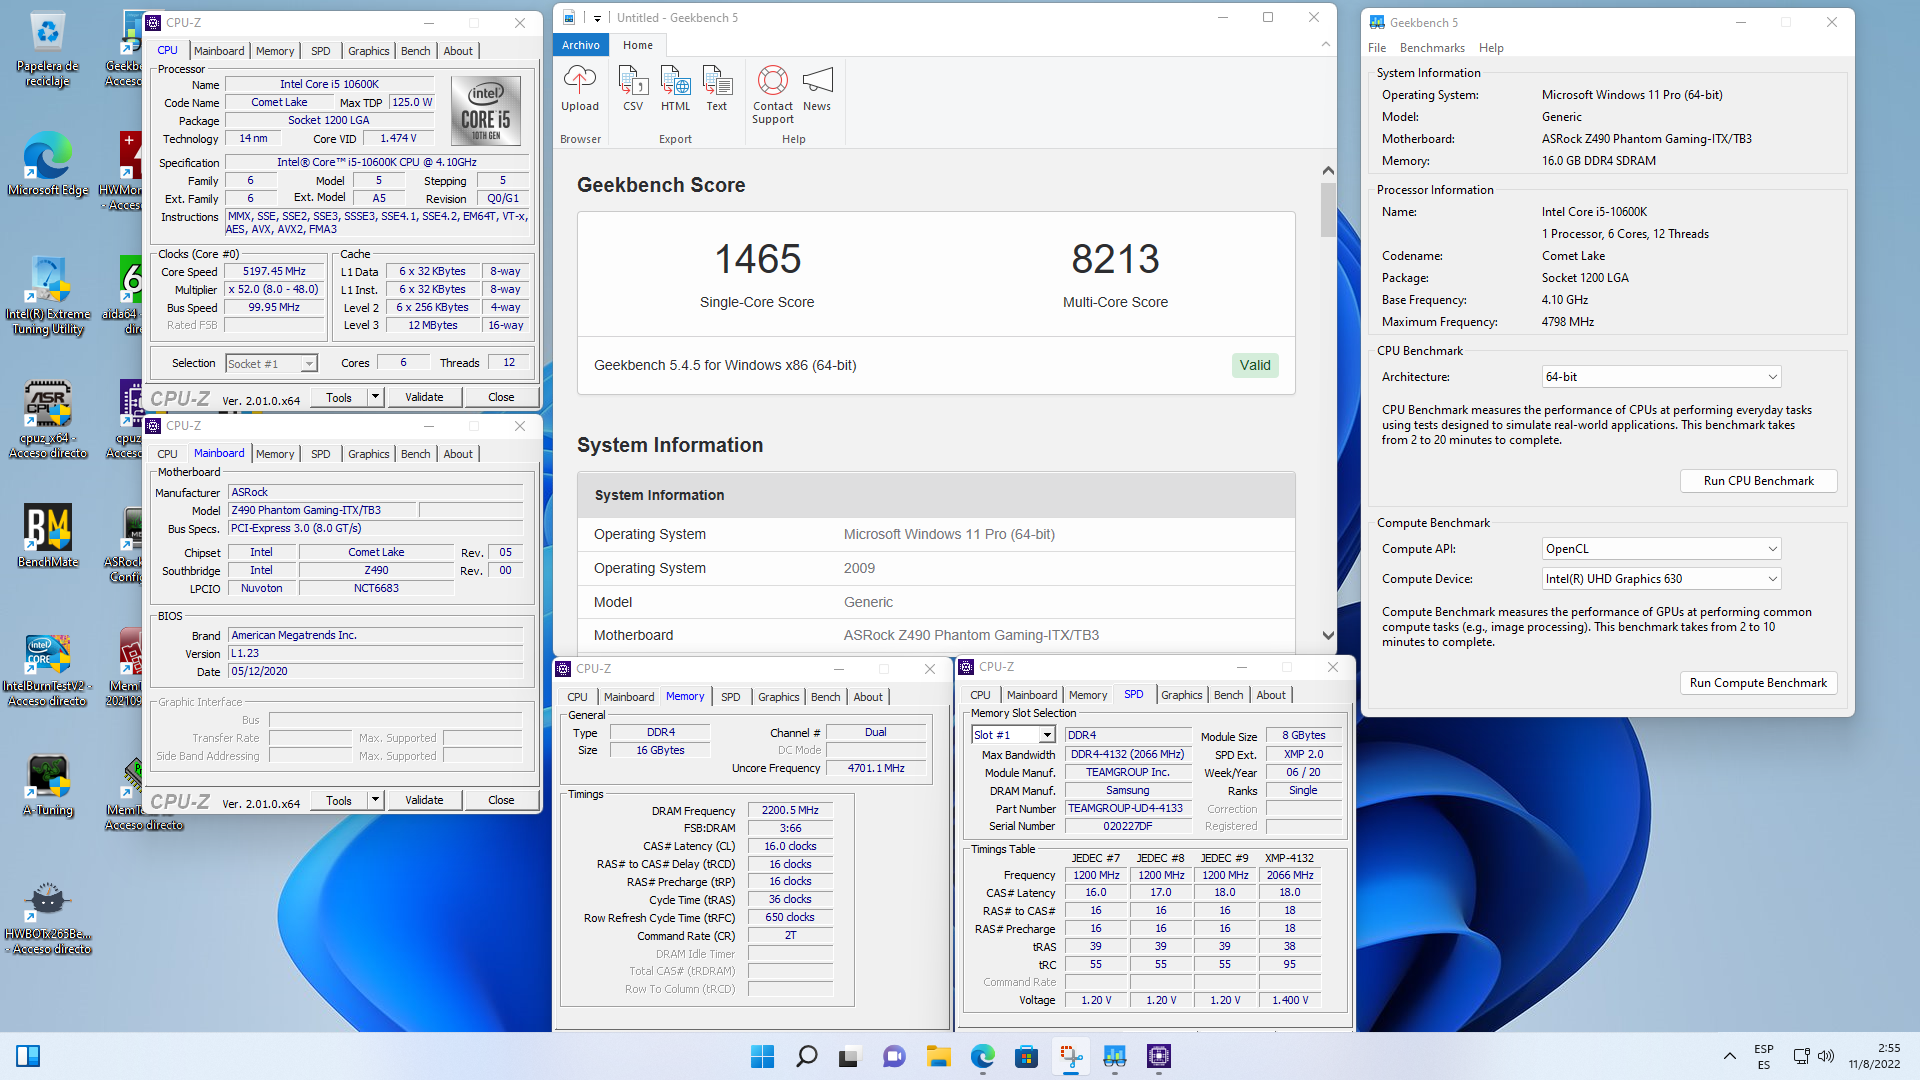The height and width of the screenshot is (1080, 1920).
Task: Click Validate in Mainboard CPU-Z window
Action: pos(424,800)
